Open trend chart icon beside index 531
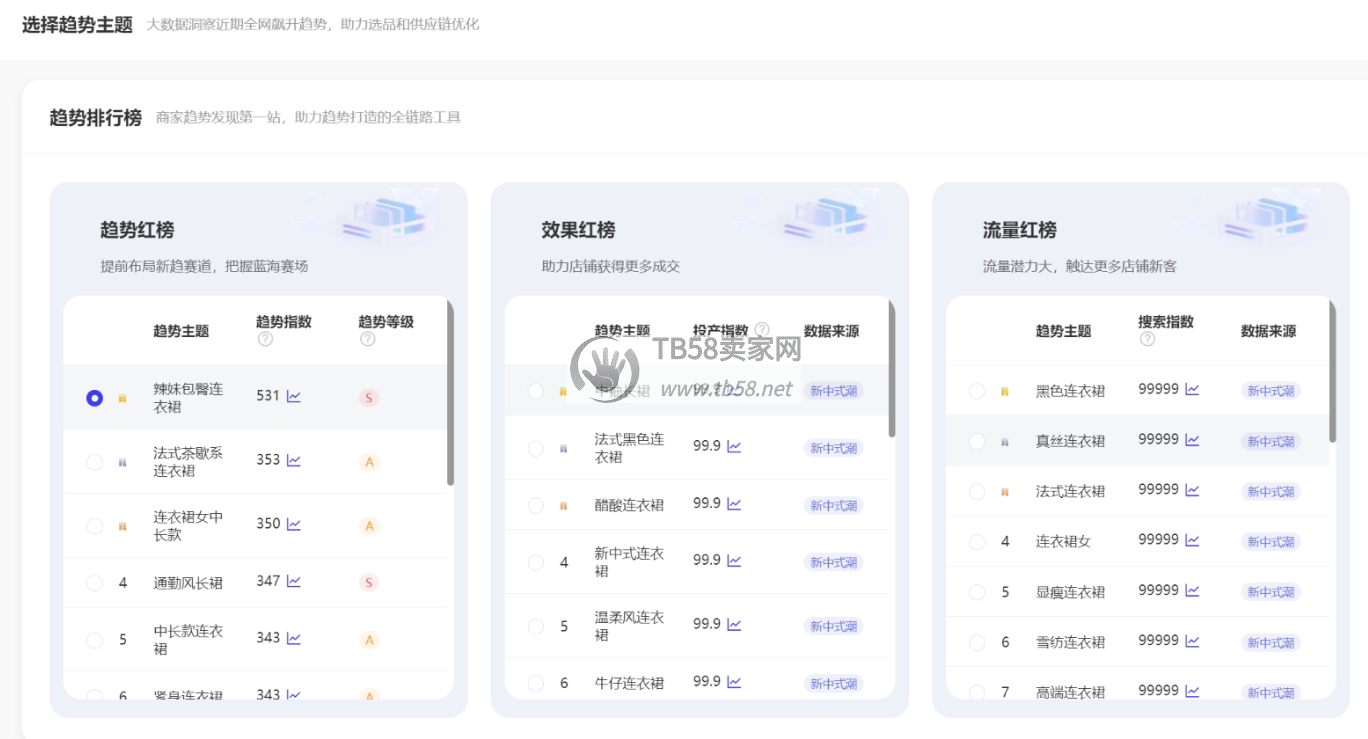Image resolution: width=1368 pixels, height=739 pixels. pyautogui.click(x=294, y=396)
